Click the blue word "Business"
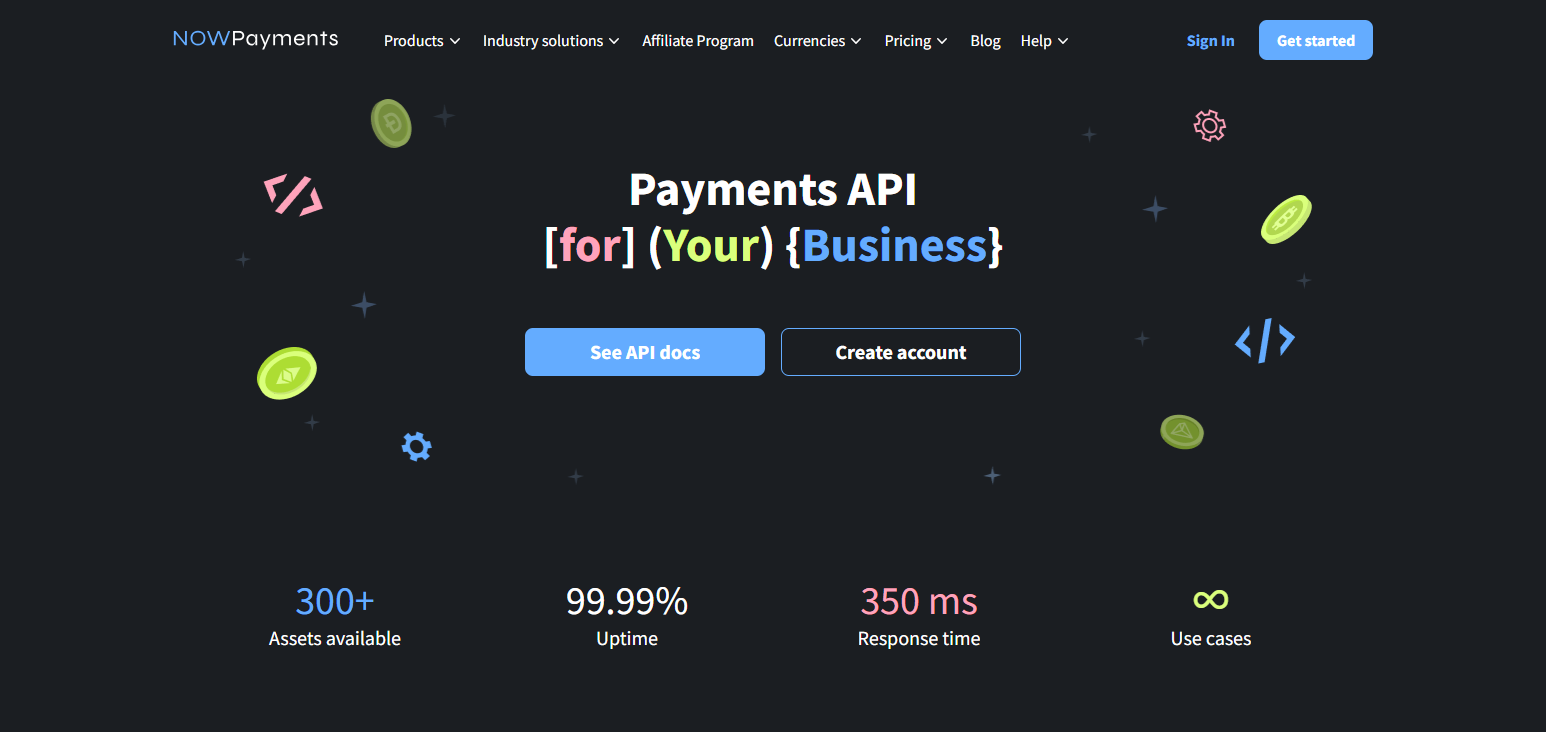 click(x=895, y=246)
